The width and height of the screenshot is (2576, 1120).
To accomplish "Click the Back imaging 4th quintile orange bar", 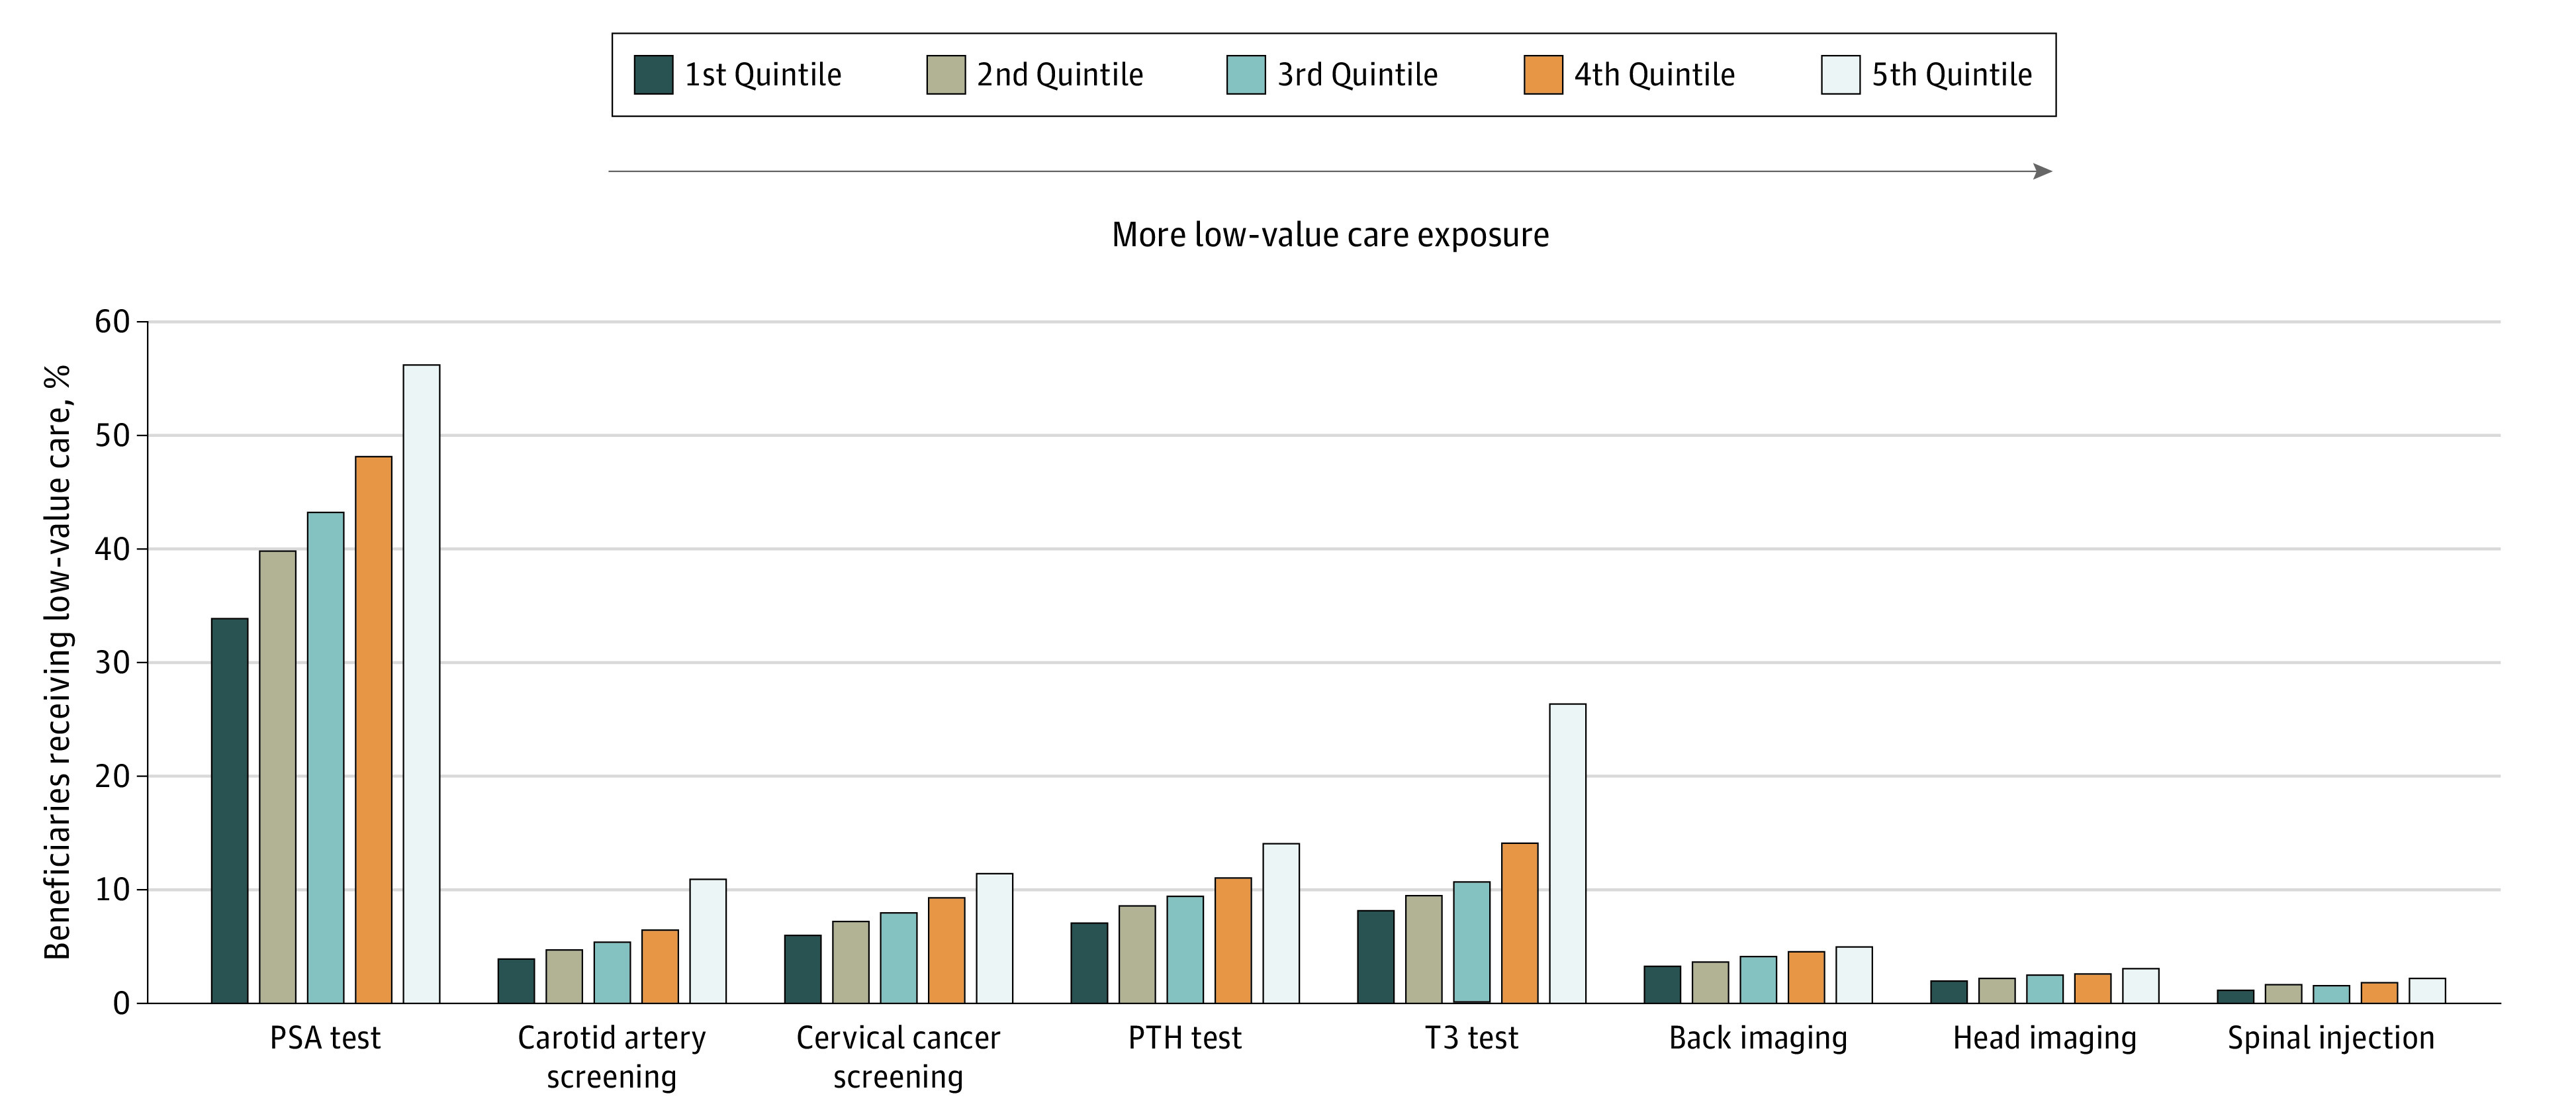I will point(1806,977).
